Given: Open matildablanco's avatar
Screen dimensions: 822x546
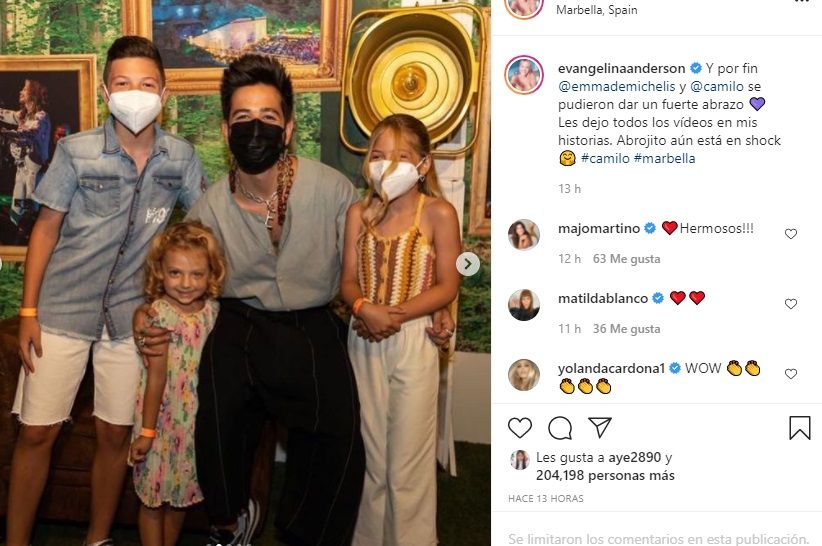Looking at the screenshot, I should coord(524,304).
